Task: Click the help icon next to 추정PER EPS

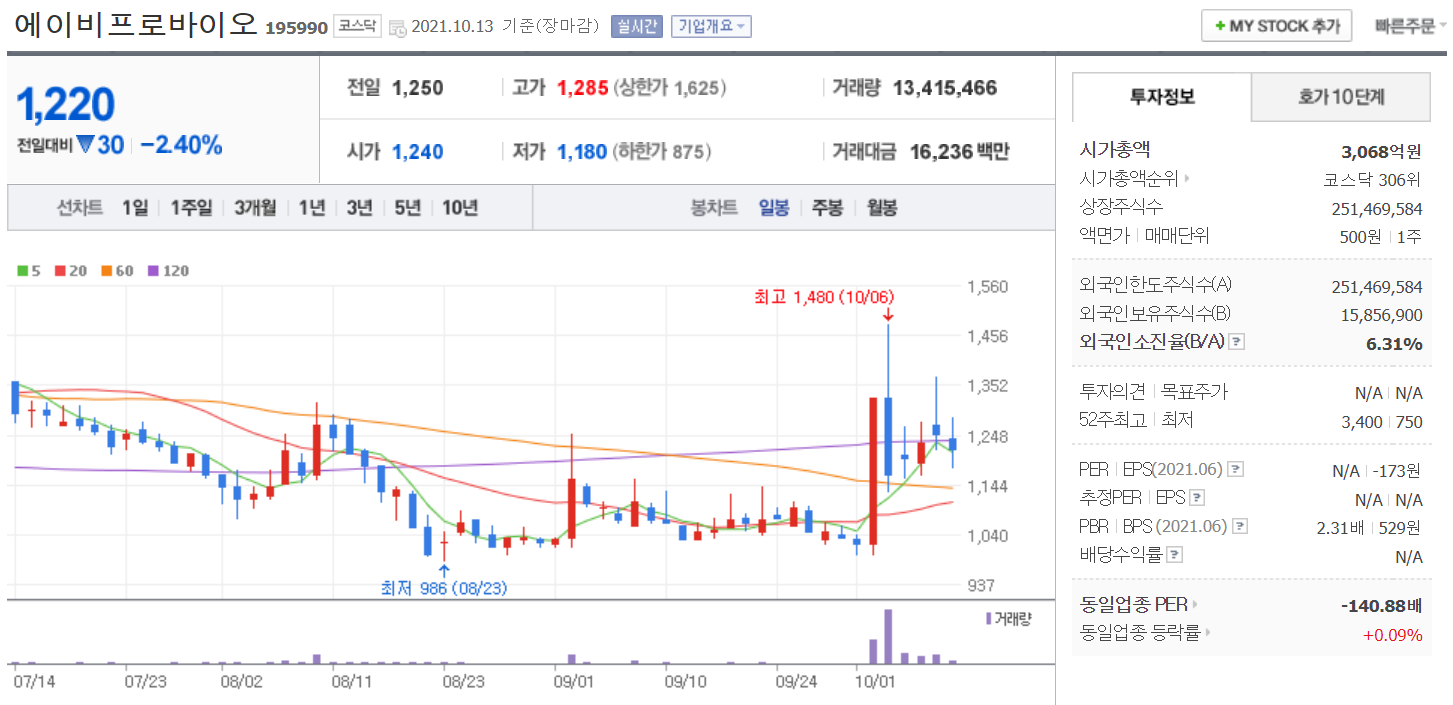Action: pyautogui.click(x=1197, y=498)
